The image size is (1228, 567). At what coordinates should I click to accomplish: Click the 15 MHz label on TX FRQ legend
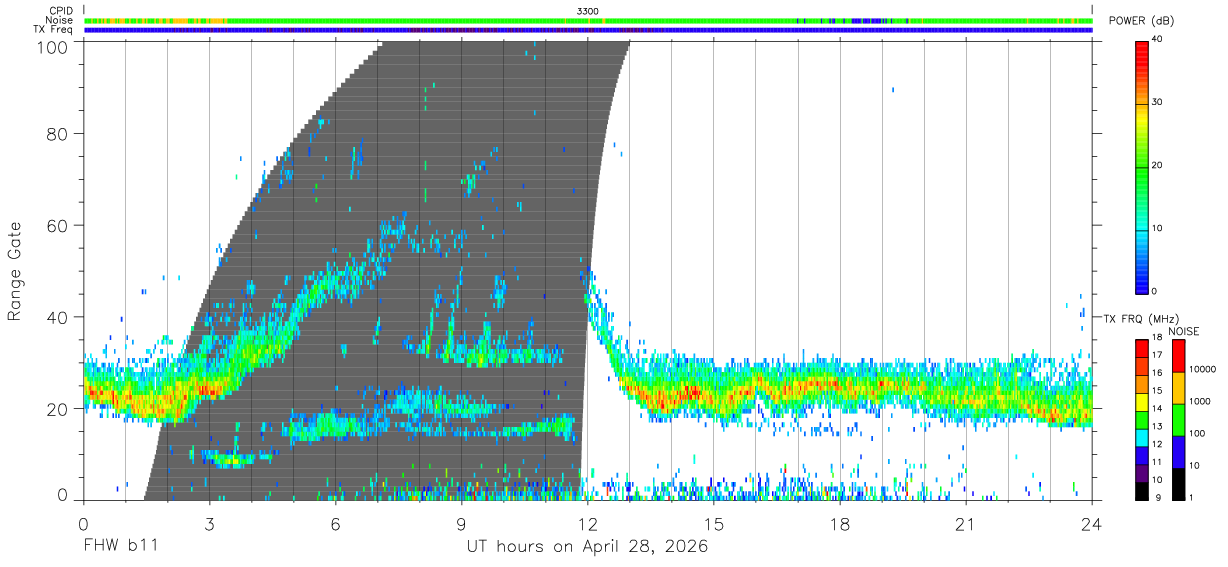pos(1157,391)
